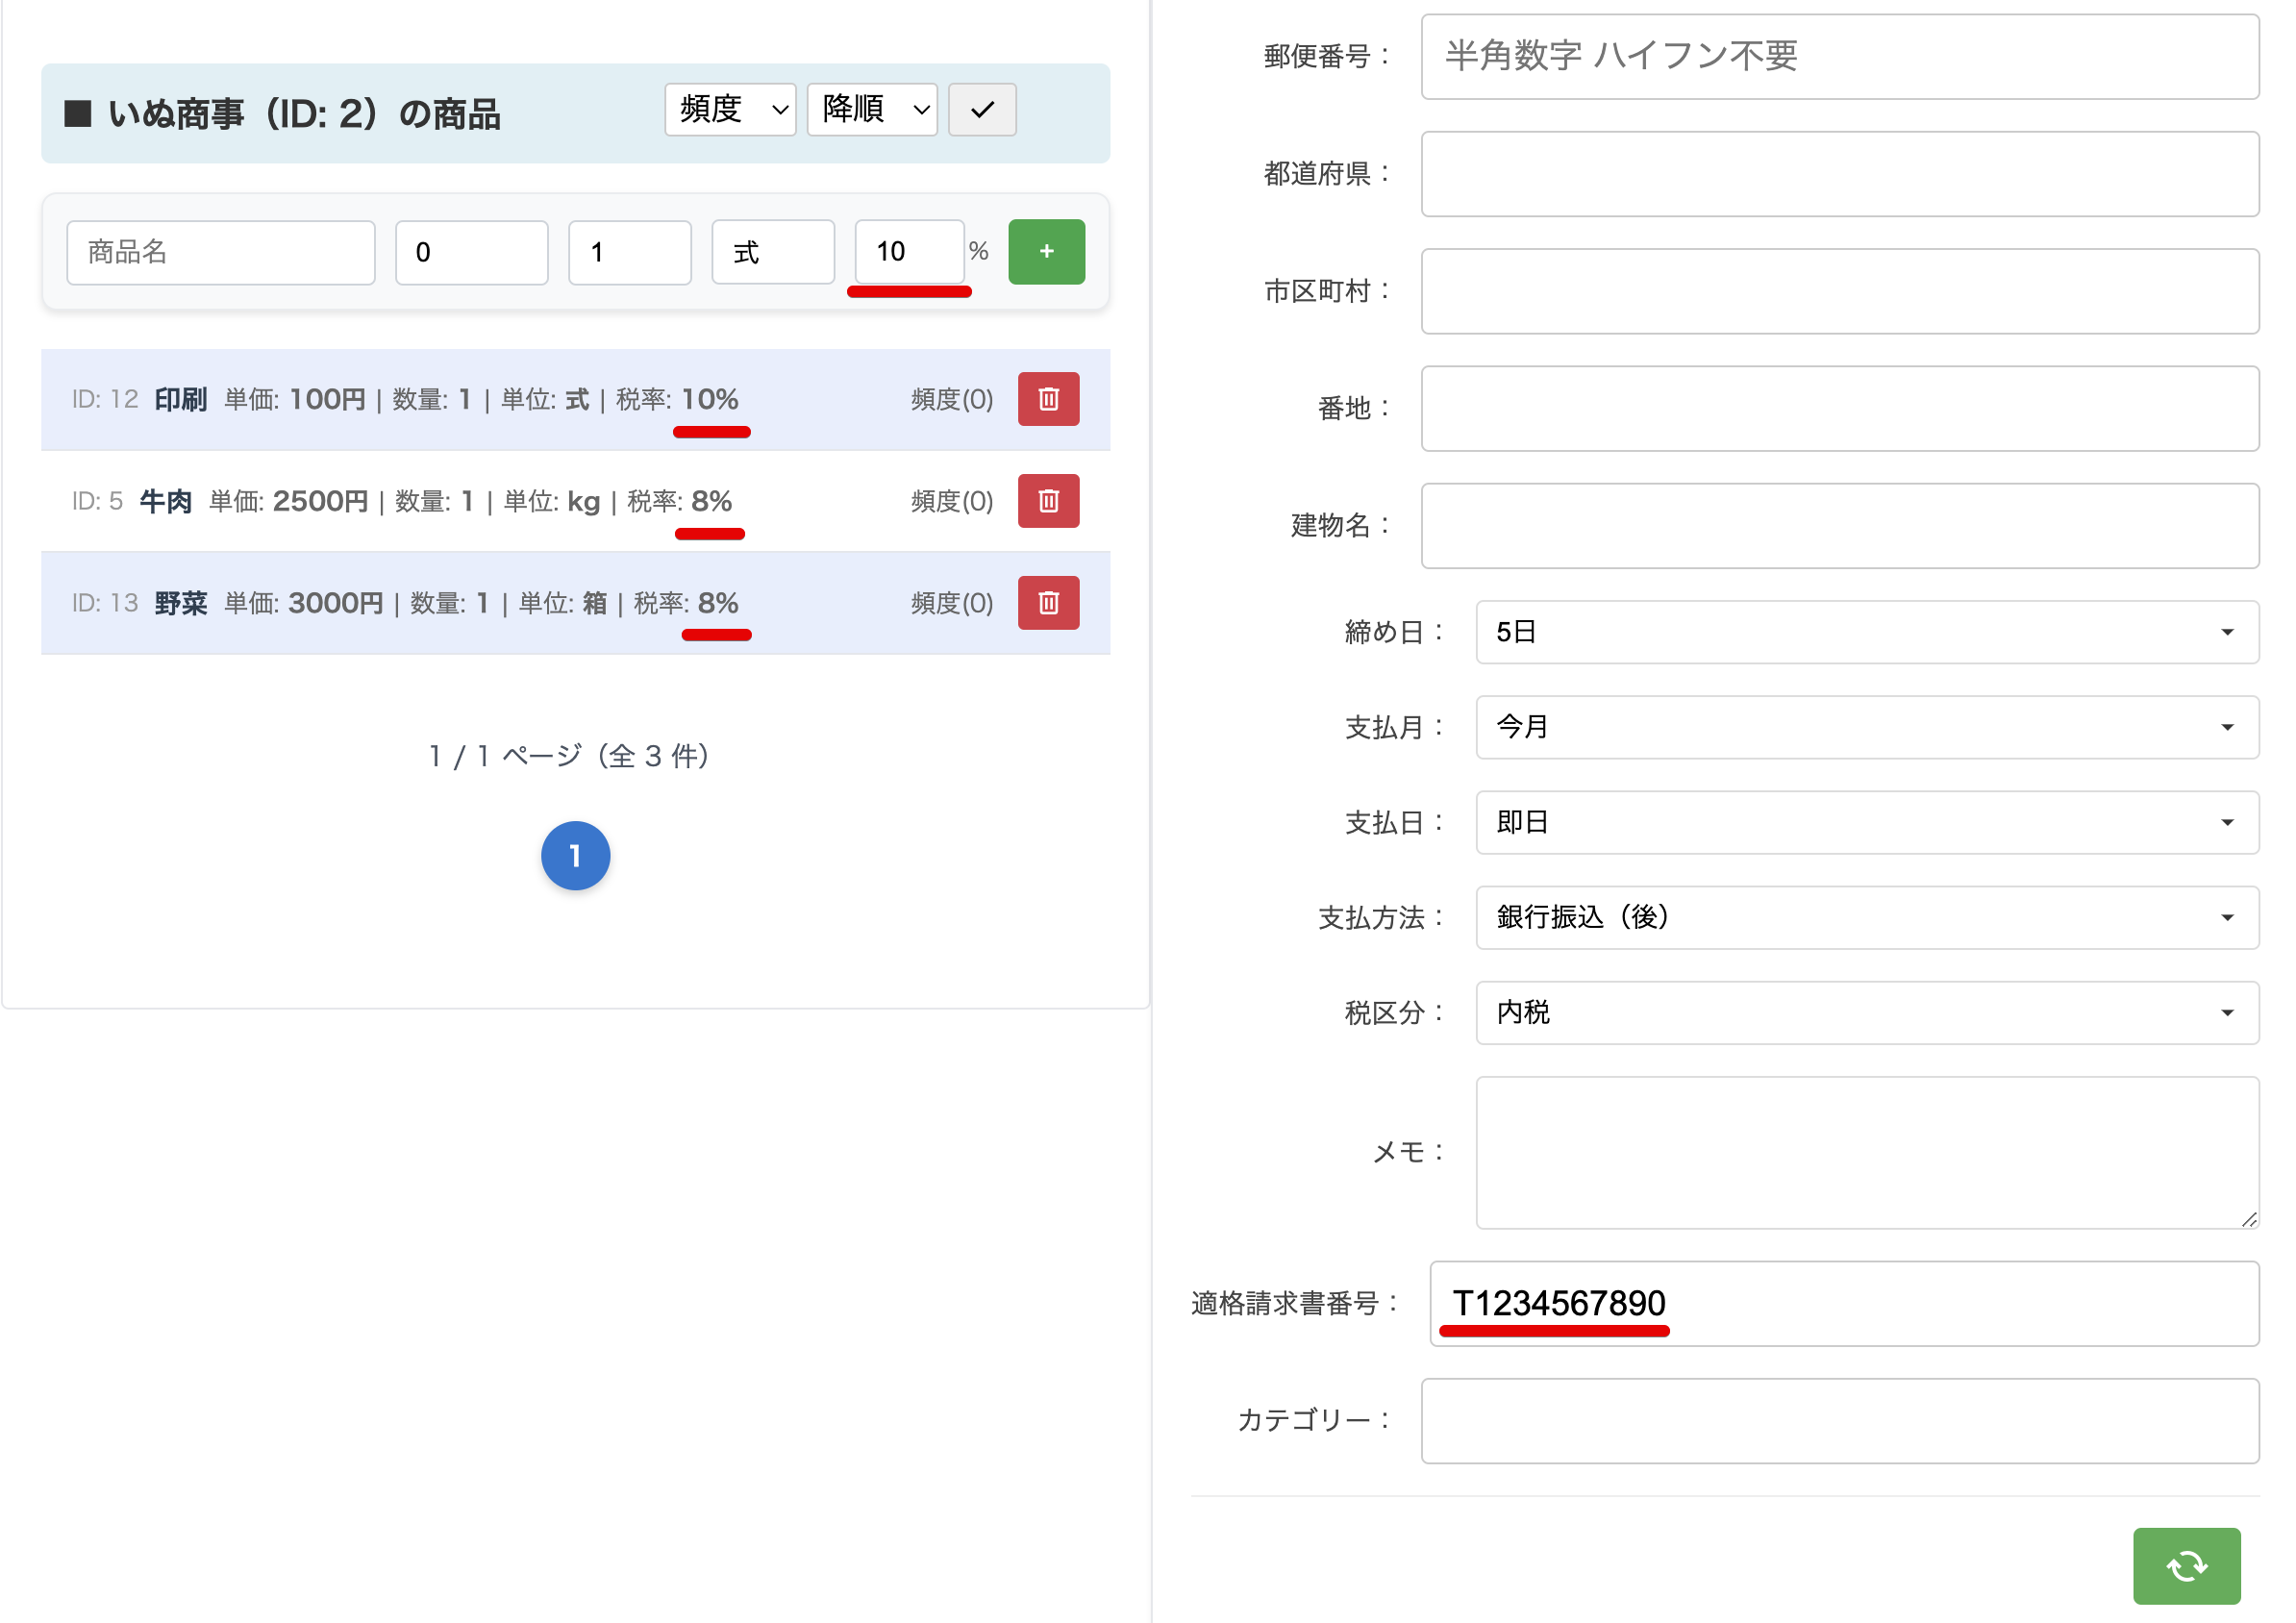Image resolution: width=2296 pixels, height=1623 pixels.
Task: Expand the 支払日 dropdown showing 即日
Action: pos(1867,822)
